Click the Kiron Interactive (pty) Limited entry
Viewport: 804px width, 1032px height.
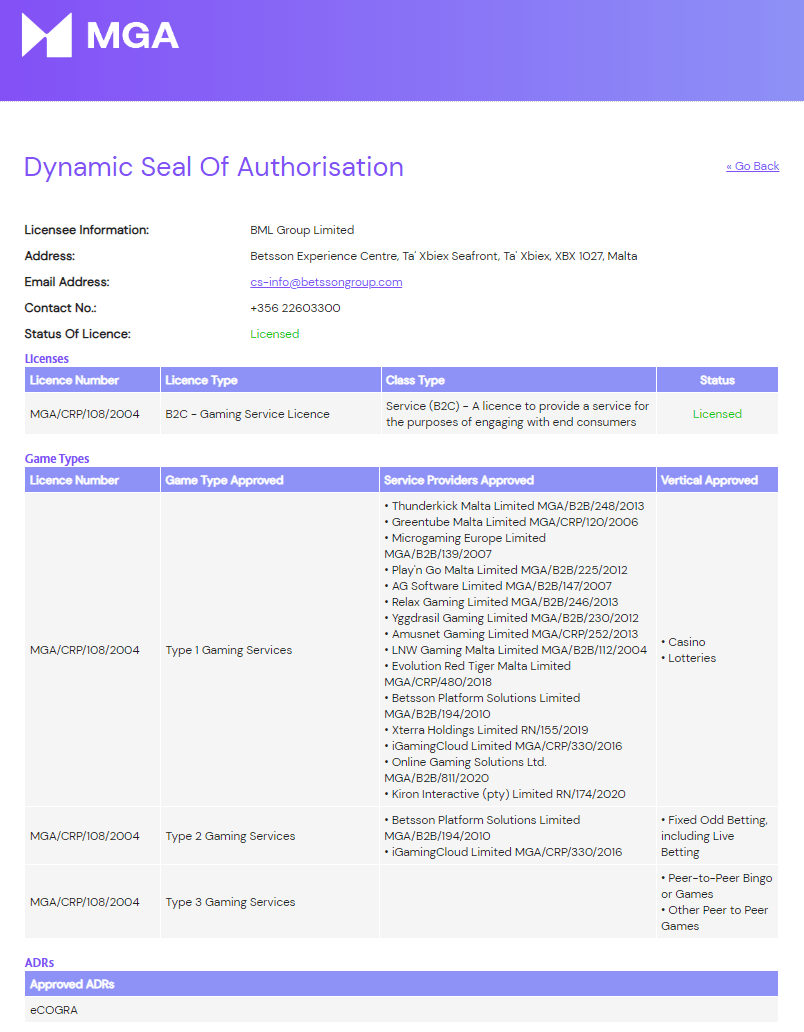click(505, 794)
